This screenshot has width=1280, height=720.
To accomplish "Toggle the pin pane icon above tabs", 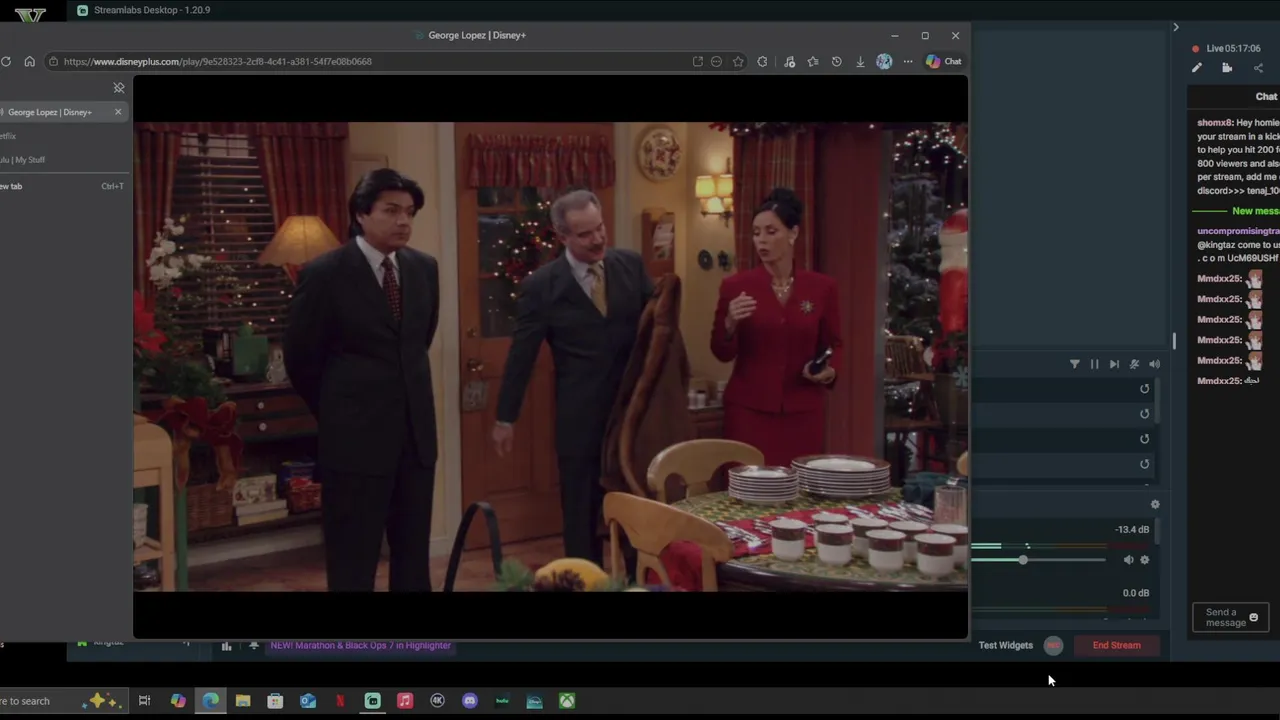I will [119, 88].
